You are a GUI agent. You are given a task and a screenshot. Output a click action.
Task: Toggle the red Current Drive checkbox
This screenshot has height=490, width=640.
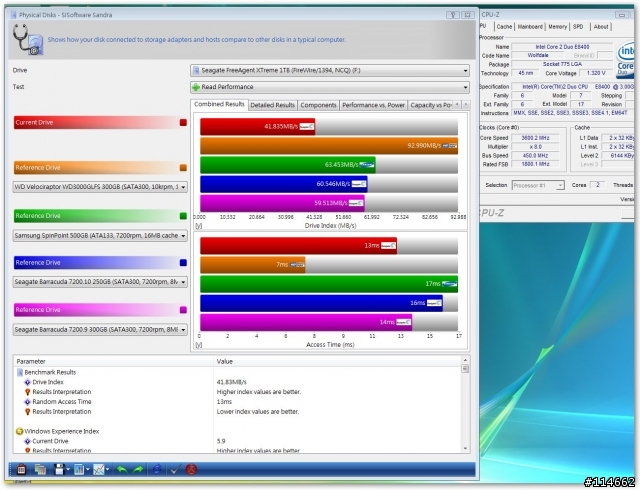click(x=183, y=122)
